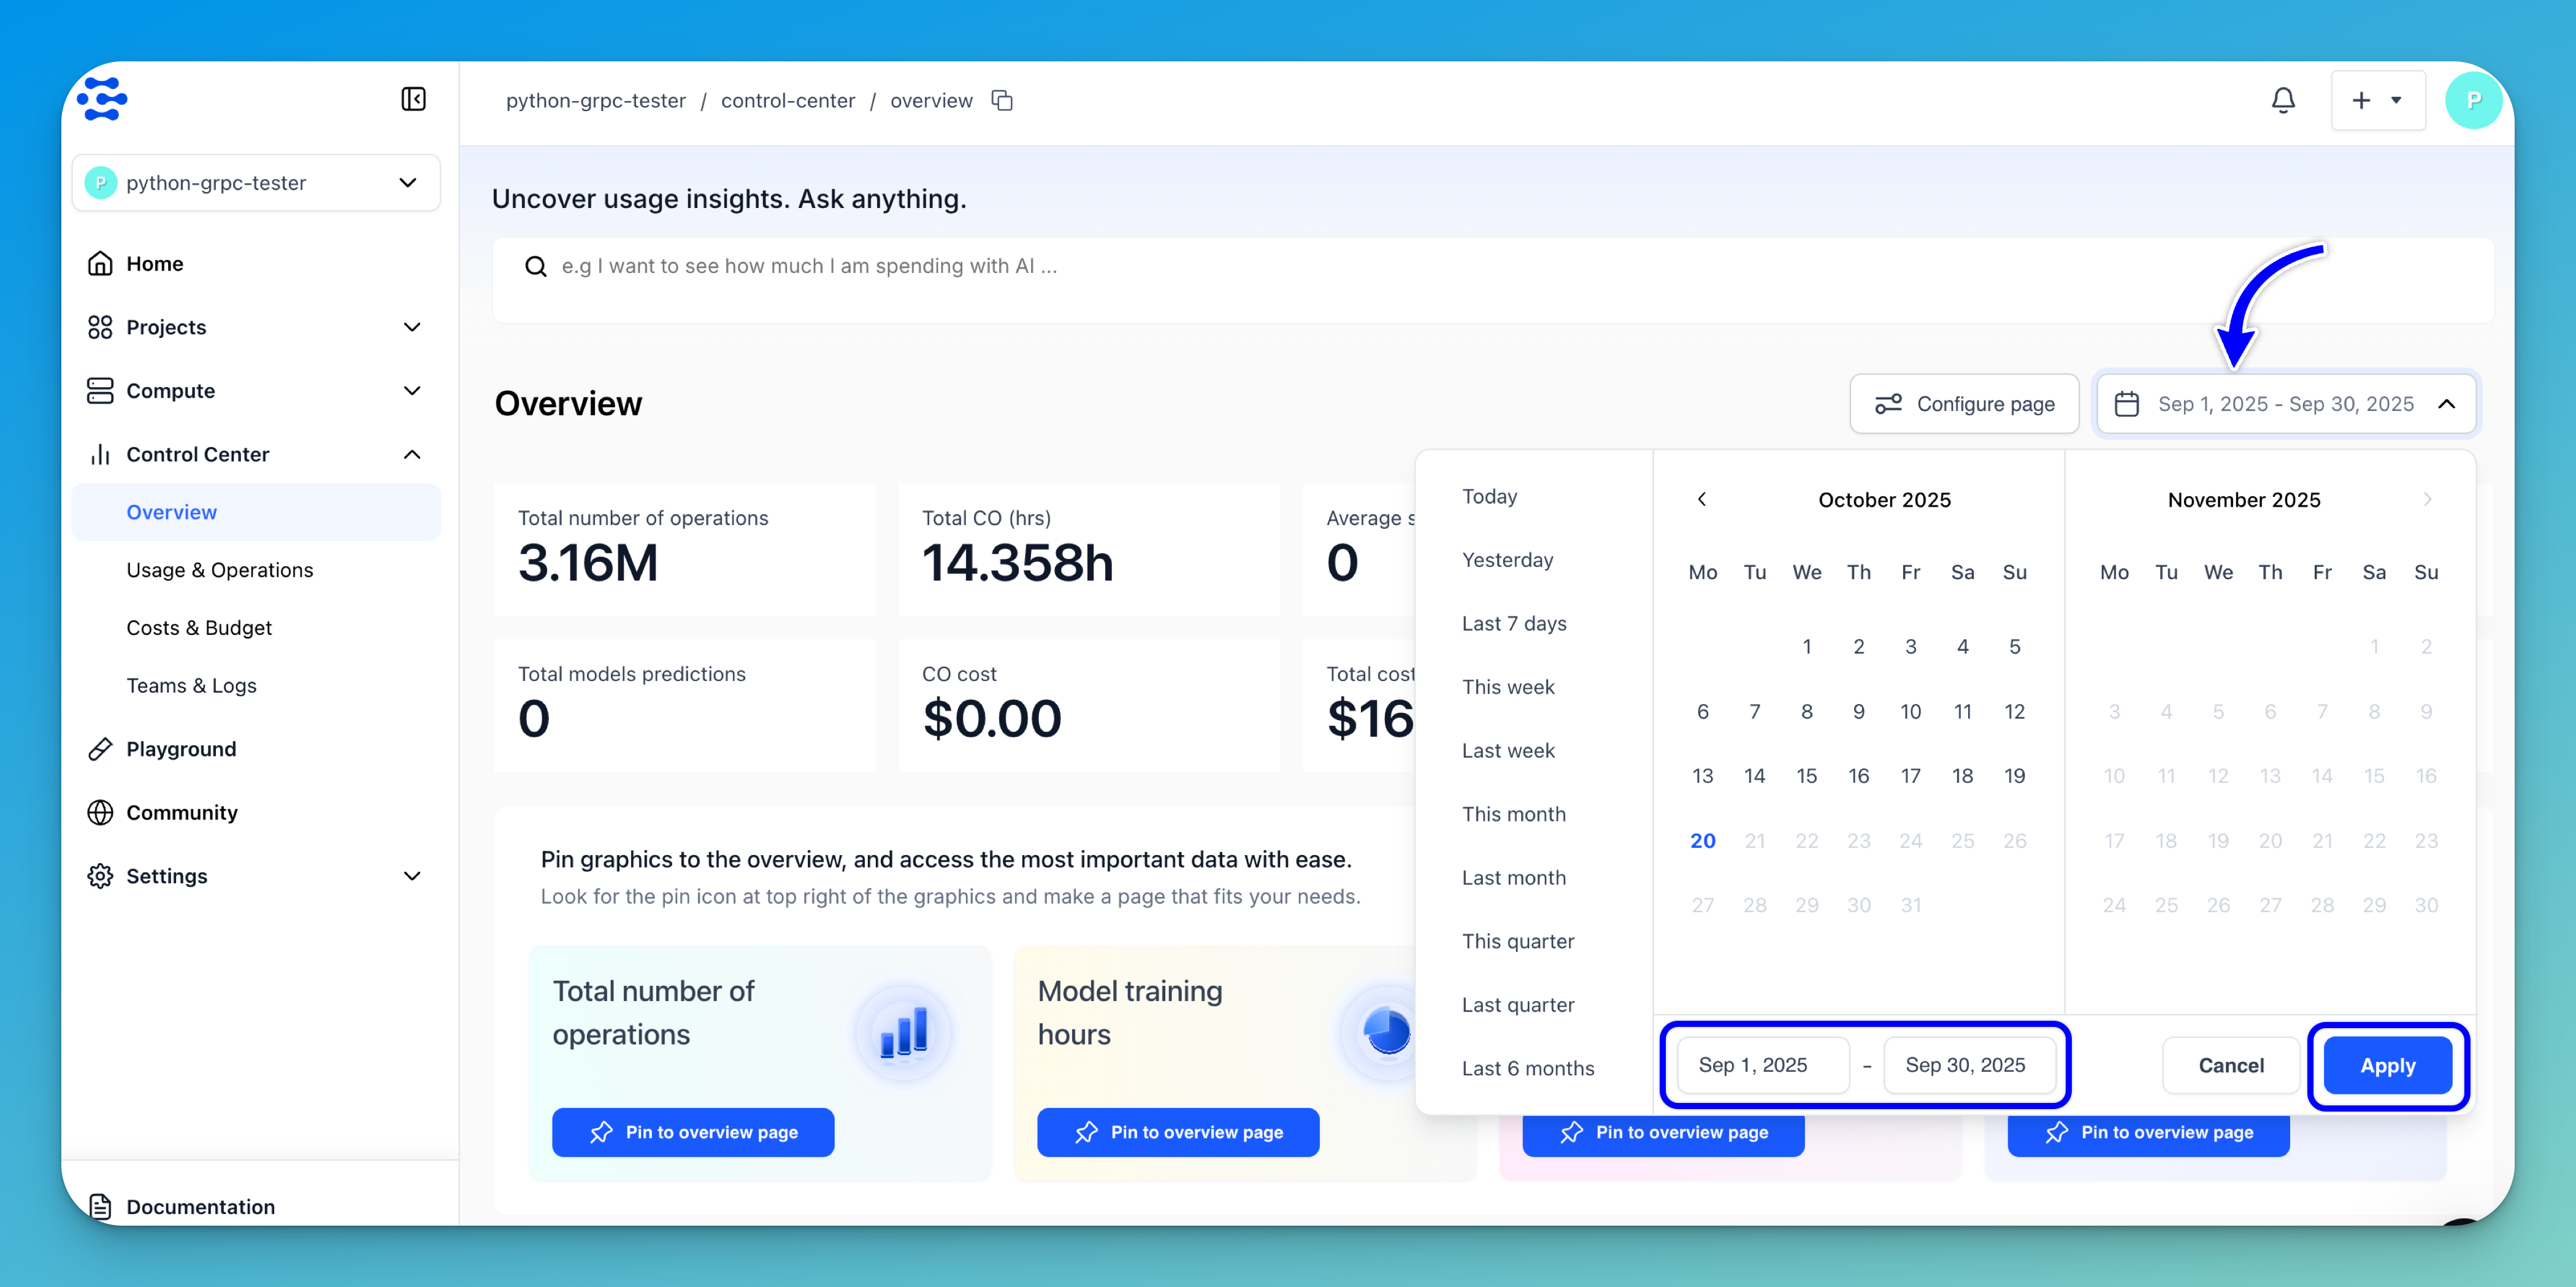Viewport: 2576px width, 1287px height.
Task: Copy breadcrumb path icon next to overview
Action: [x=1002, y=100]
